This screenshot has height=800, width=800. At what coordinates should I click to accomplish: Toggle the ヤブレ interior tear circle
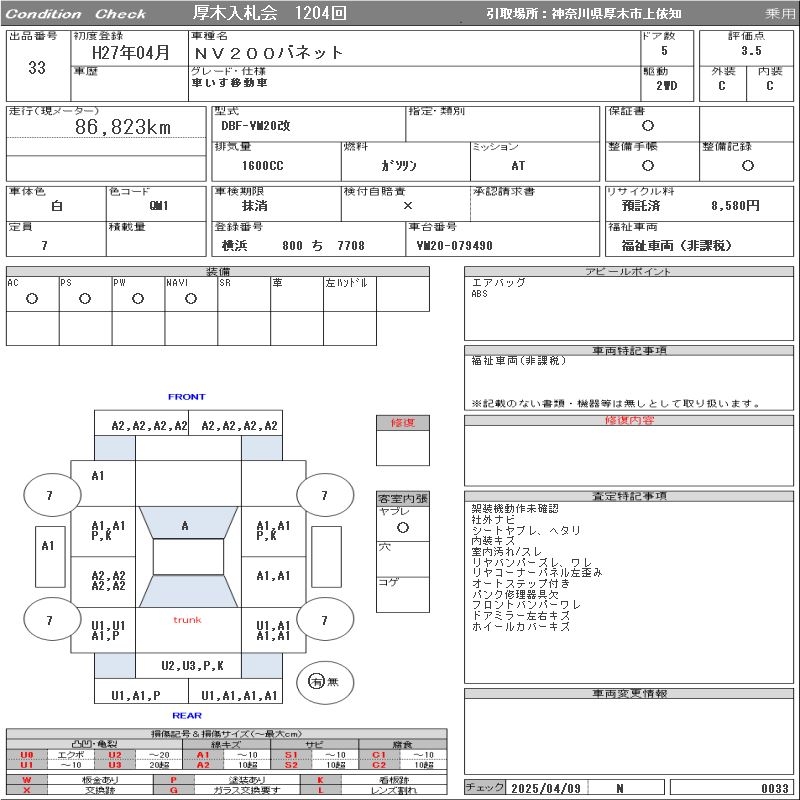point(402,526)
